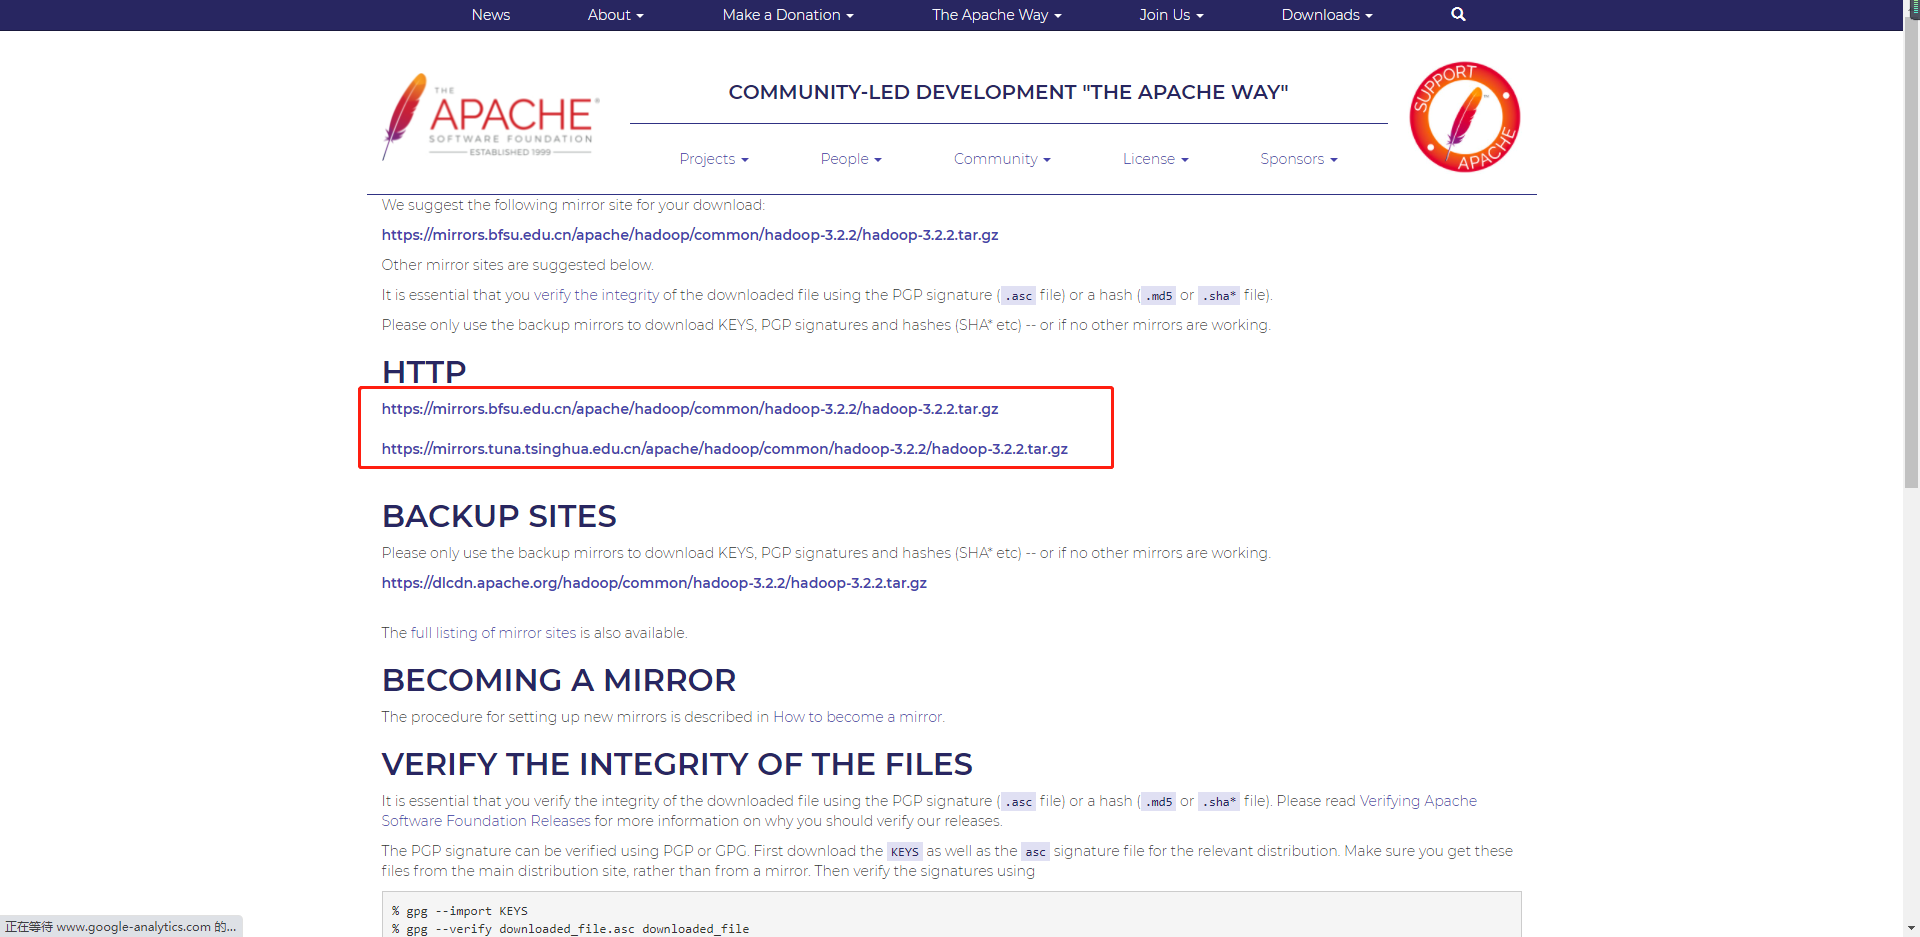
Task: Open 'How to become a mirror' link
Action: (858, 717)
